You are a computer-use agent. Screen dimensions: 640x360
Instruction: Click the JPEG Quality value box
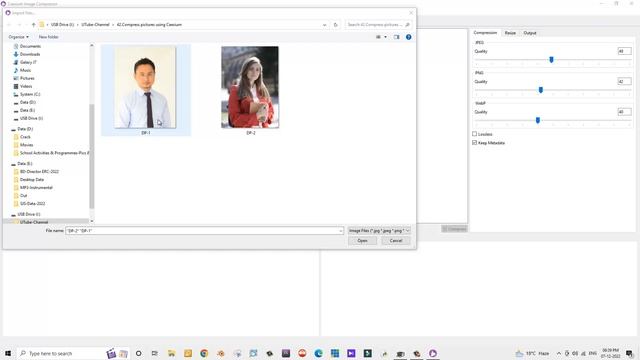coord(624,51)
